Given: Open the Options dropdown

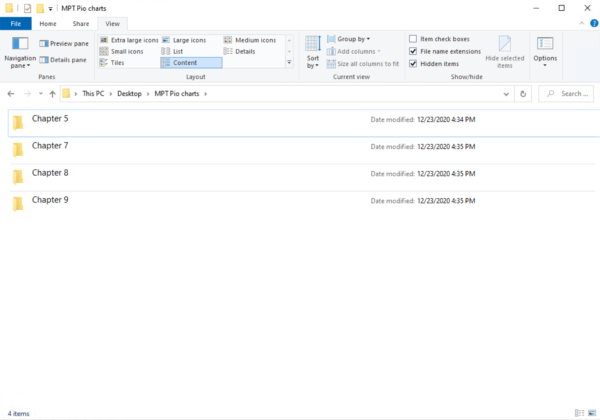Looking at the screenshot, I should [x=545, y=52].
